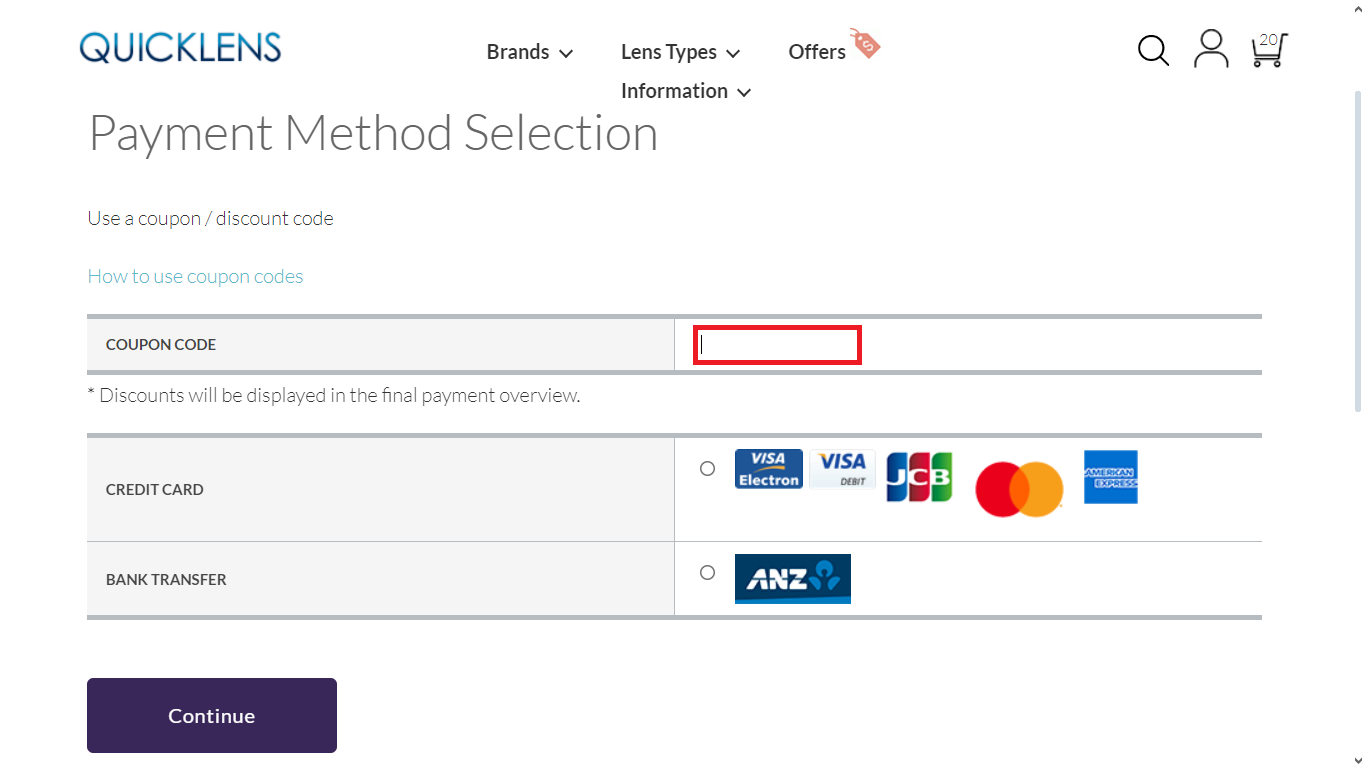Click the JCB card logo

click(919, 477)
